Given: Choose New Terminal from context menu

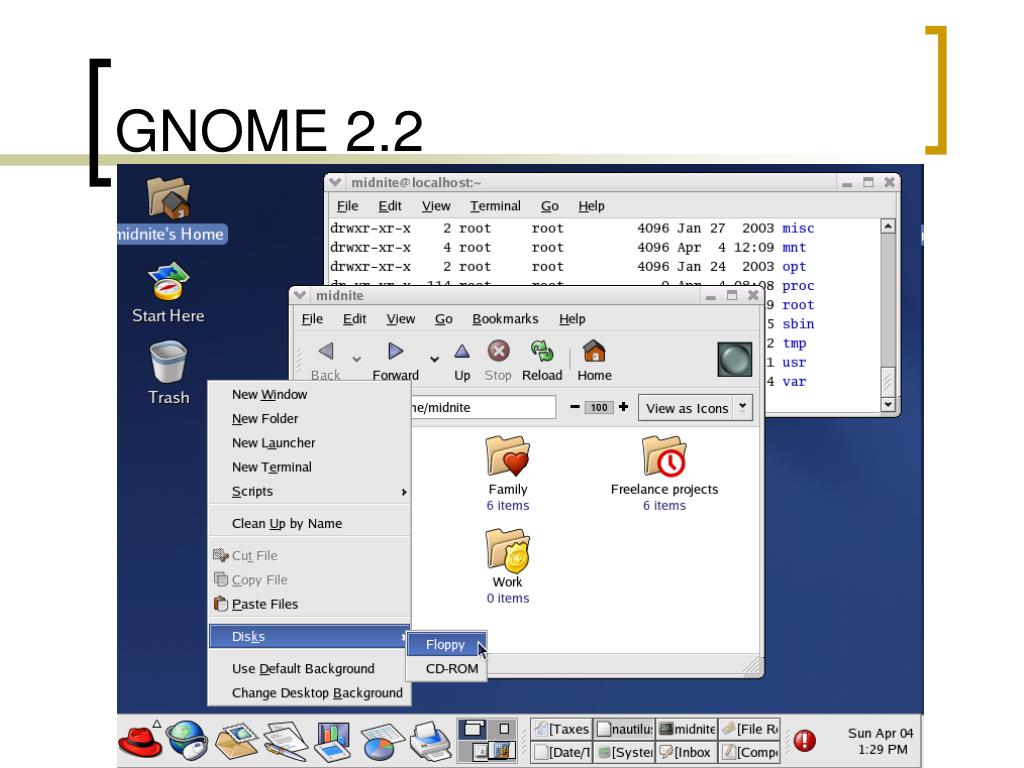Looking at the screenshot, I should tap(310, 467).
